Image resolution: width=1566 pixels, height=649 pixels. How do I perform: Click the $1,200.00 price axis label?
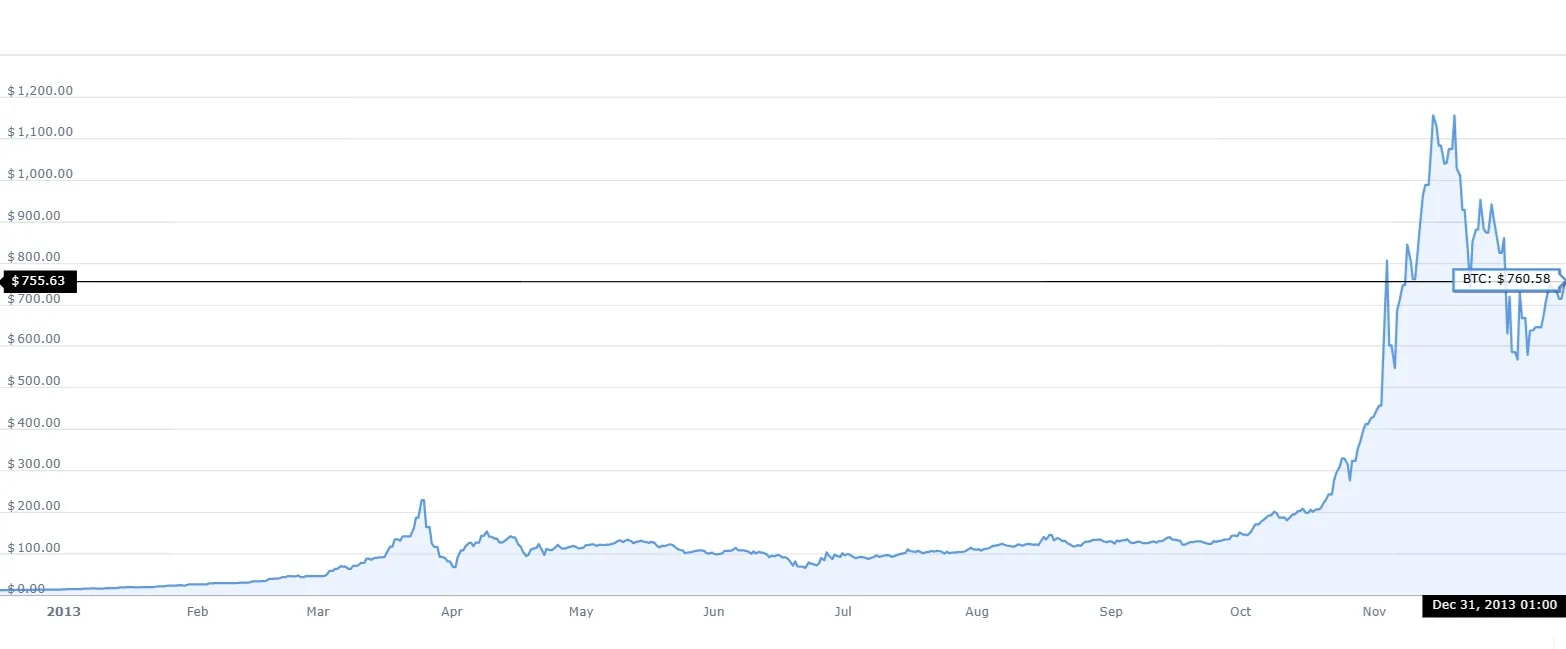click(x=40, y=91)
